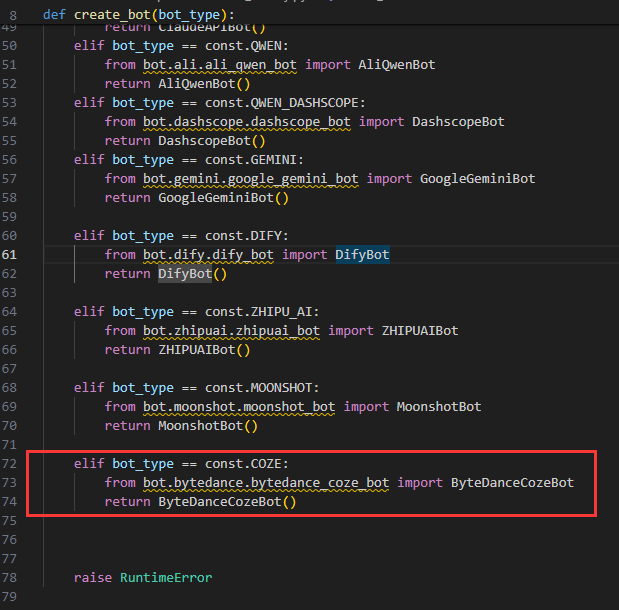Screen dimensions: 619x610
Task: Click MoonshotBot() on the return line 70
Action: click(208, 426)
